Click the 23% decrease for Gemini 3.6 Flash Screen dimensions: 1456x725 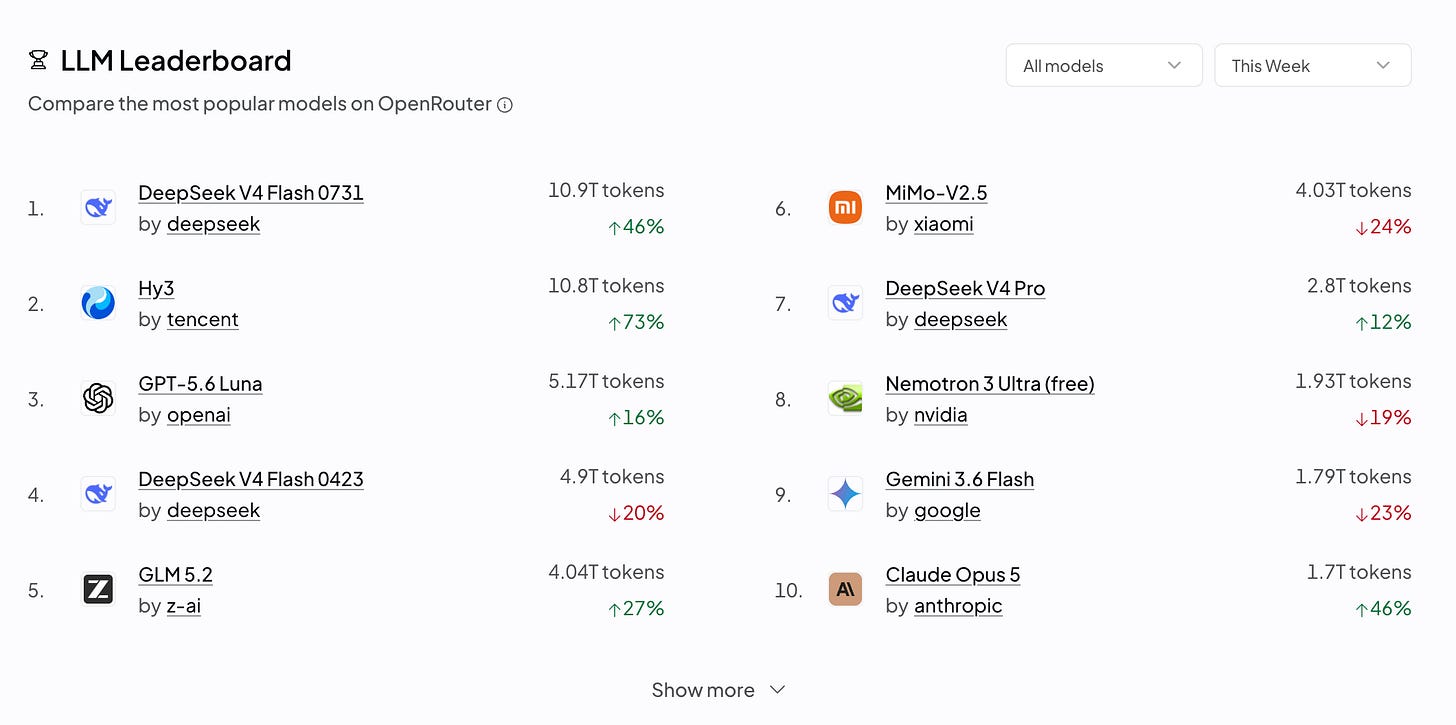1383,513
